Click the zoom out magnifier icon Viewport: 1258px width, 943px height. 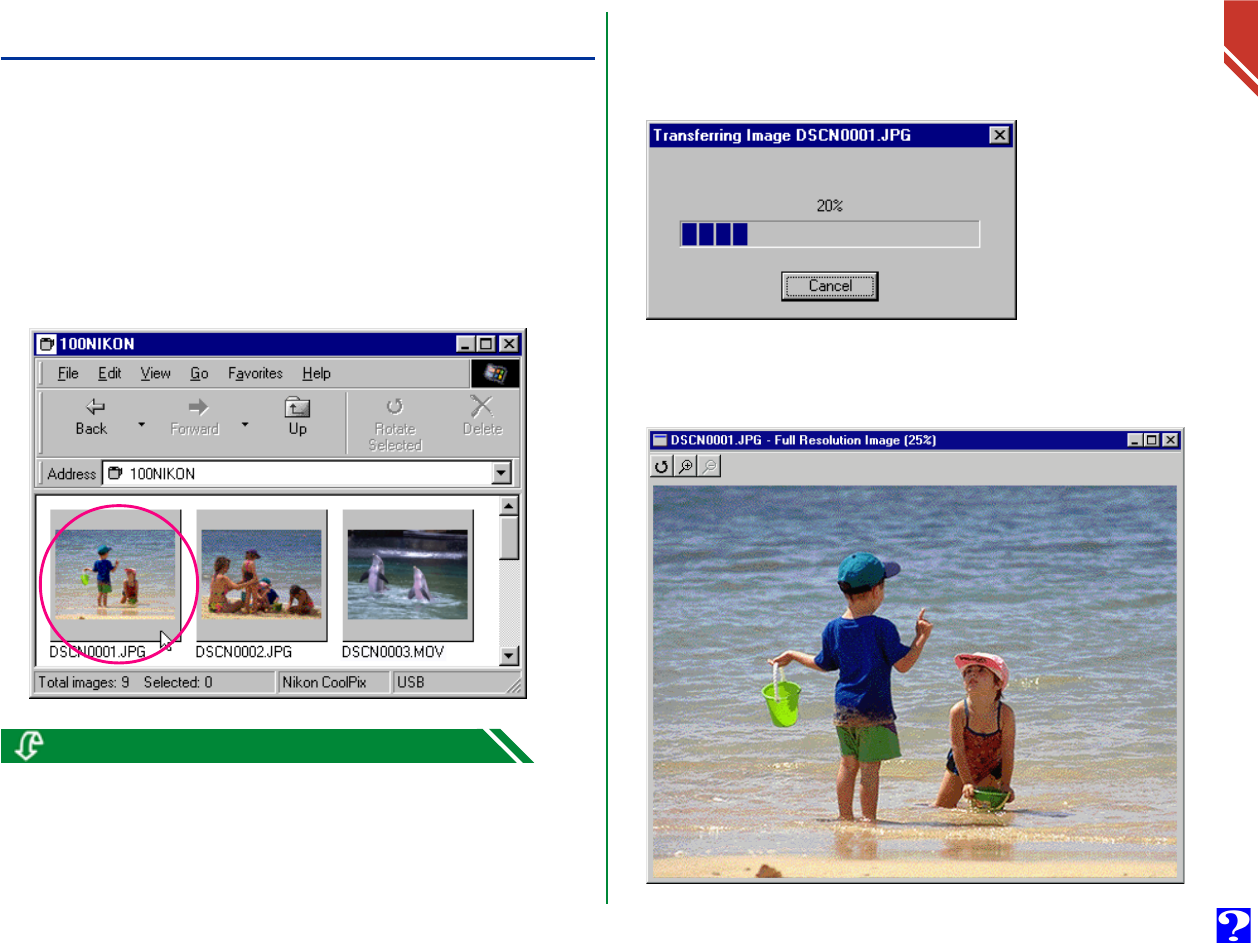point(709,466)
